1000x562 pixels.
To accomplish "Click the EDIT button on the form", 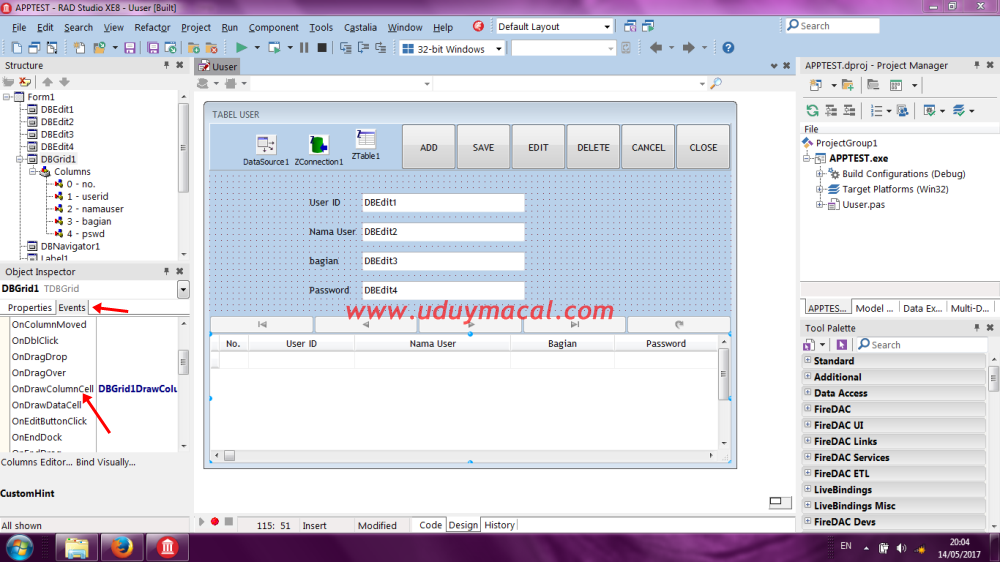I will pos(538,147).
